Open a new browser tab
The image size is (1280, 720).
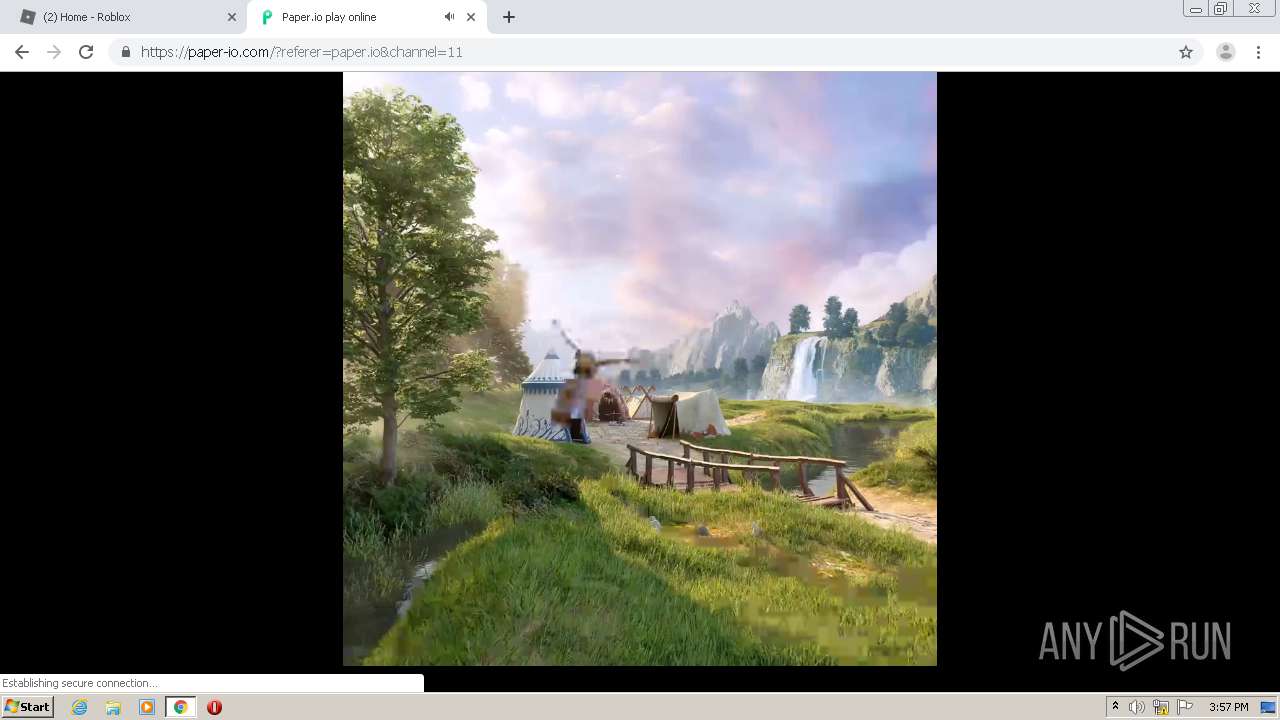click(509, 17)
